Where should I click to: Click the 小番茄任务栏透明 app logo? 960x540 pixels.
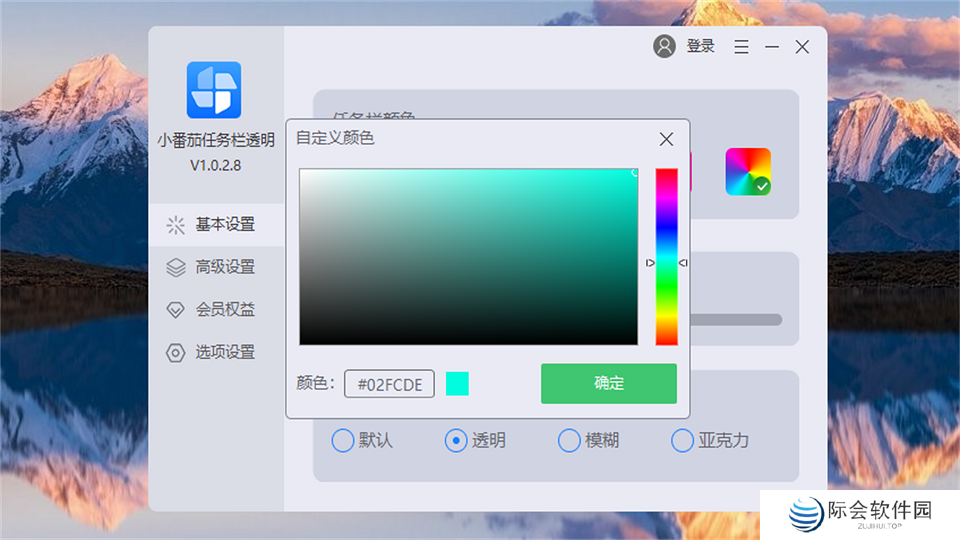[x=214, y=90]
